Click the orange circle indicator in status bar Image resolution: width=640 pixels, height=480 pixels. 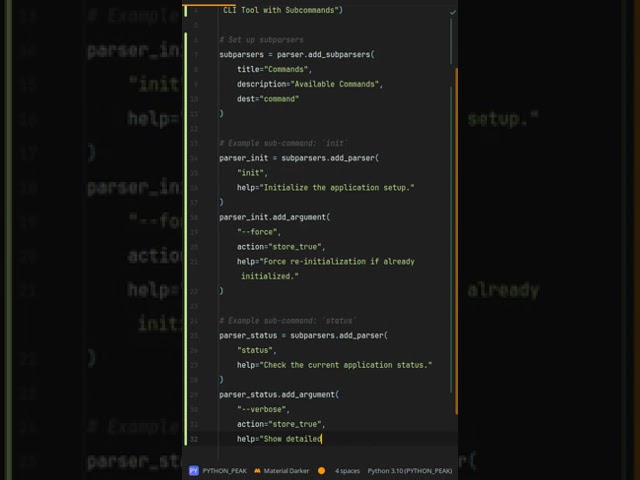(322, 471)
